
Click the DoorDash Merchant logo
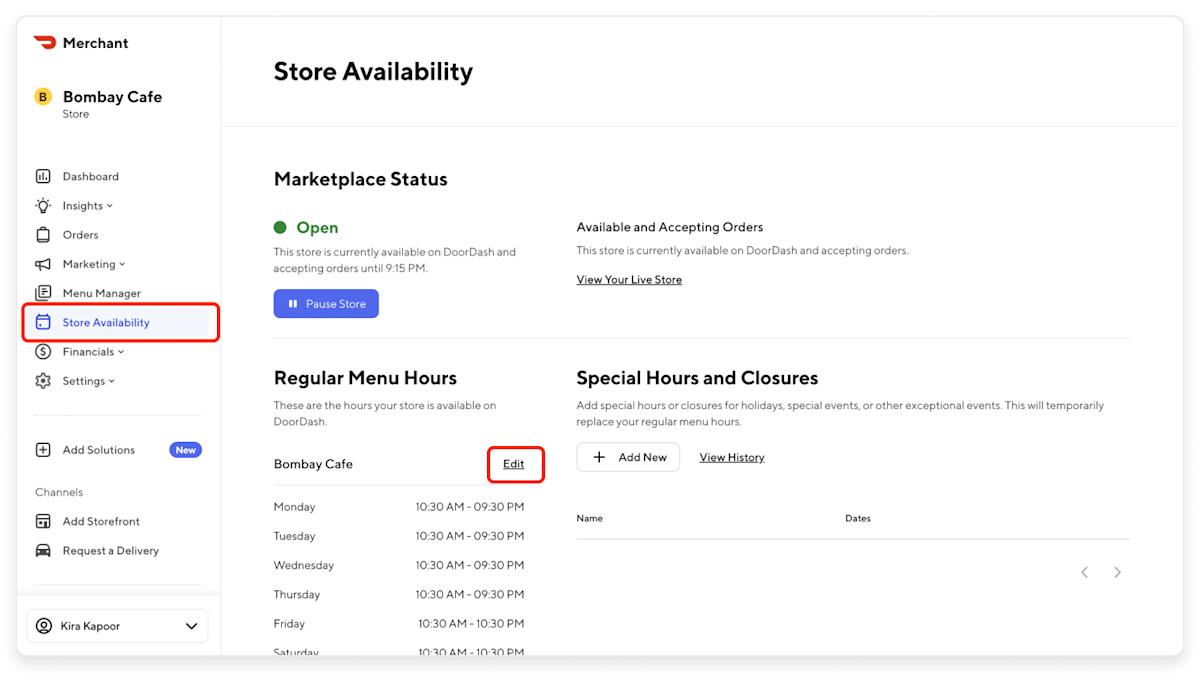tap(81, 43)
